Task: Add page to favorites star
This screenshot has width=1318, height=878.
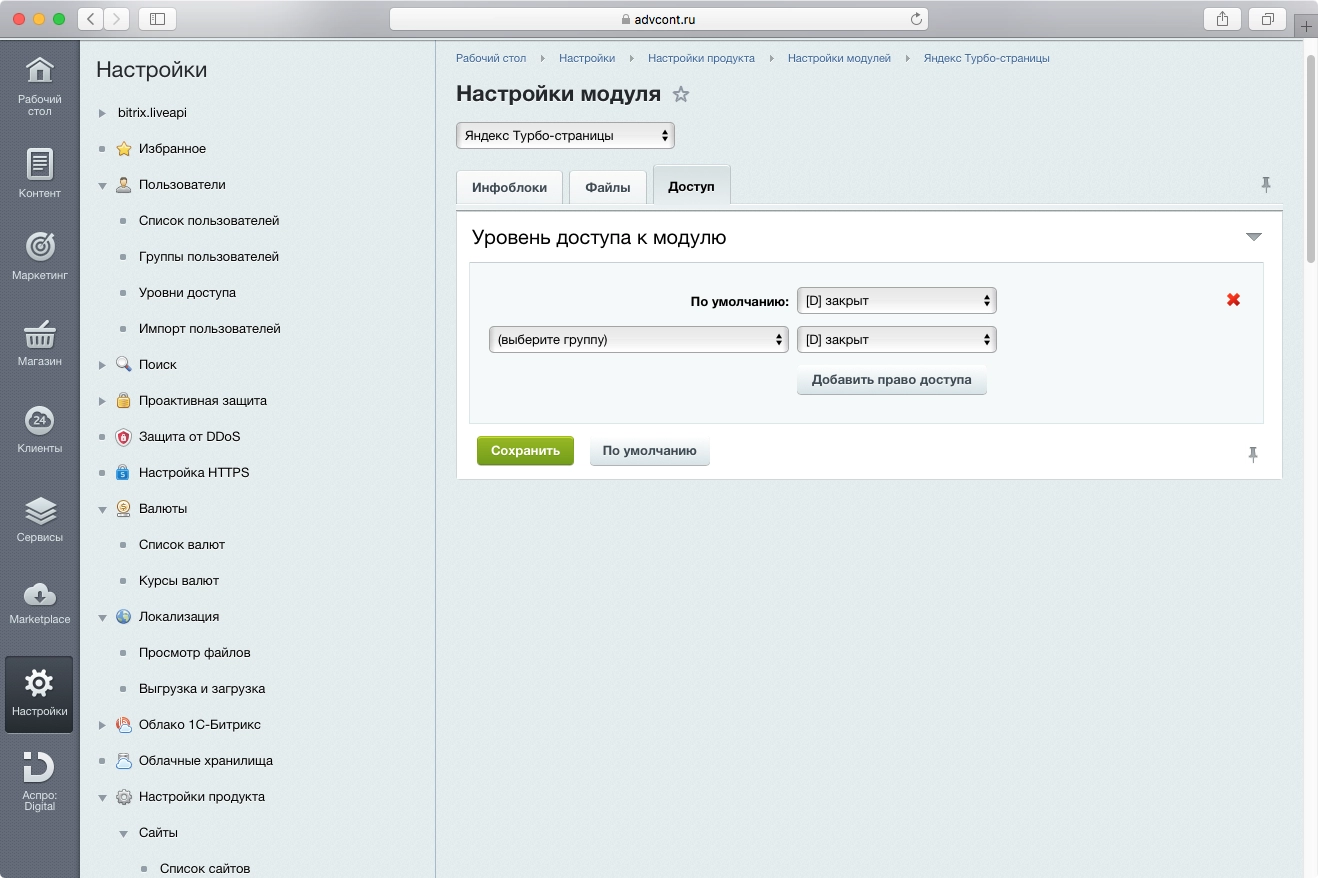Action: click(681, 95)
